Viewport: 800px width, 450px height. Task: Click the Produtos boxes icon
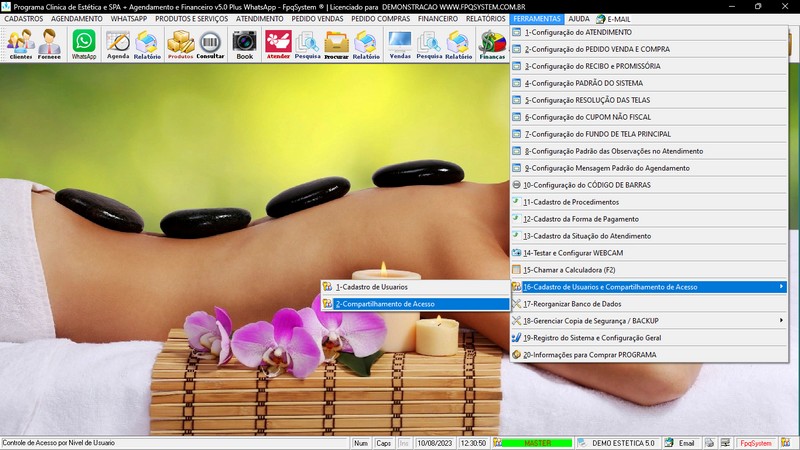point(180,43)
